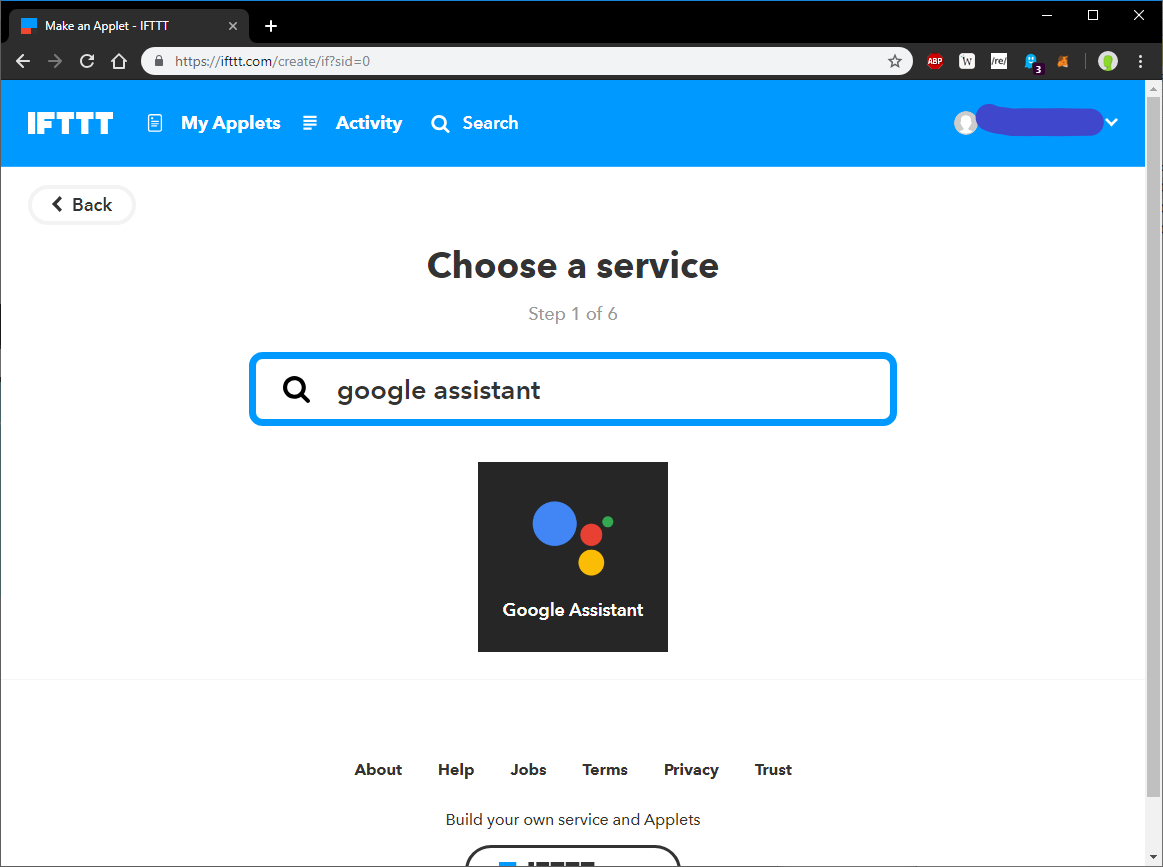
Task: Click the scrollbar down arrow
Action: coord(1153,858)
